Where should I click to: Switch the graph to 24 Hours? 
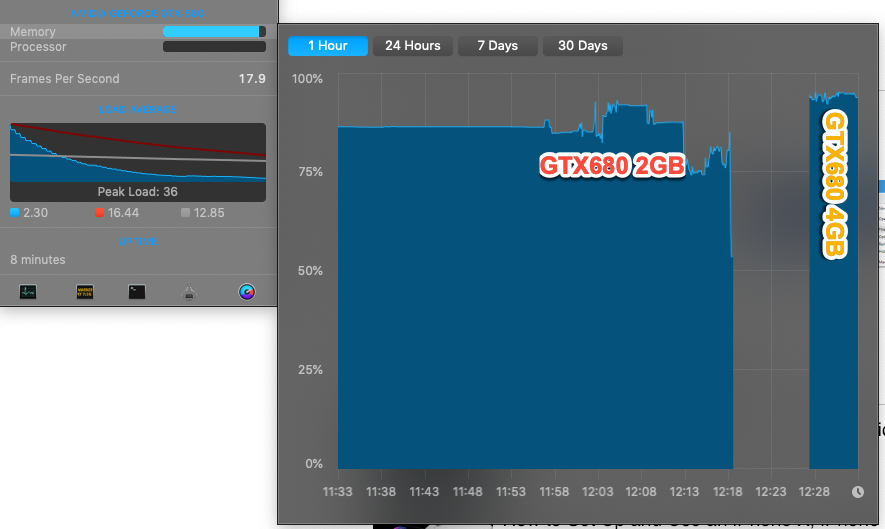coord(413,46)
